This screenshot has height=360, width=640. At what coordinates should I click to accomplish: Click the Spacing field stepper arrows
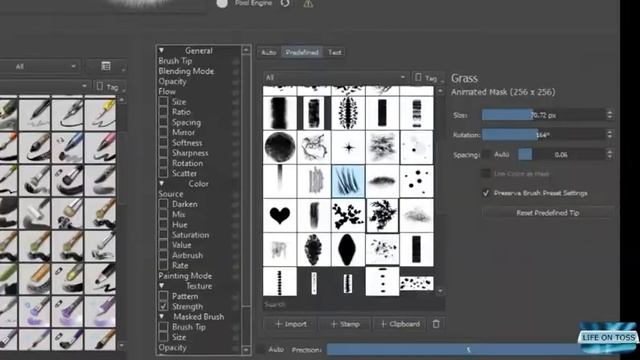tap(610, 154)
